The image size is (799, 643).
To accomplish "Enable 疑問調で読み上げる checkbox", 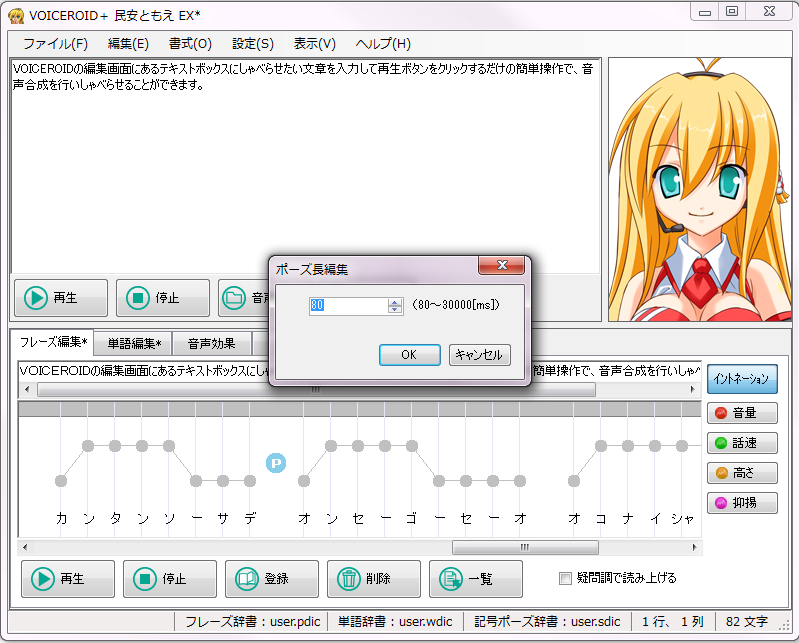I will 565,578.
